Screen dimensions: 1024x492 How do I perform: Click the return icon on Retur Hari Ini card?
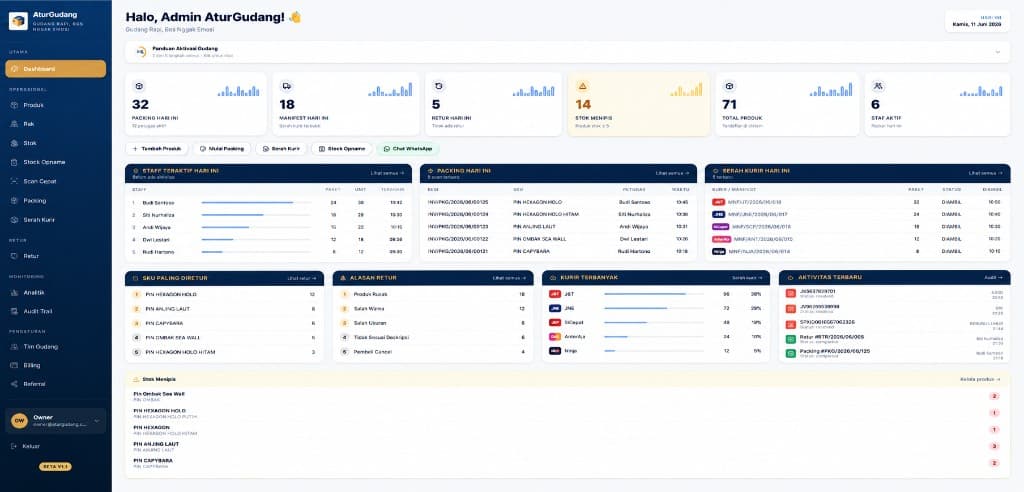pos(439,86)
